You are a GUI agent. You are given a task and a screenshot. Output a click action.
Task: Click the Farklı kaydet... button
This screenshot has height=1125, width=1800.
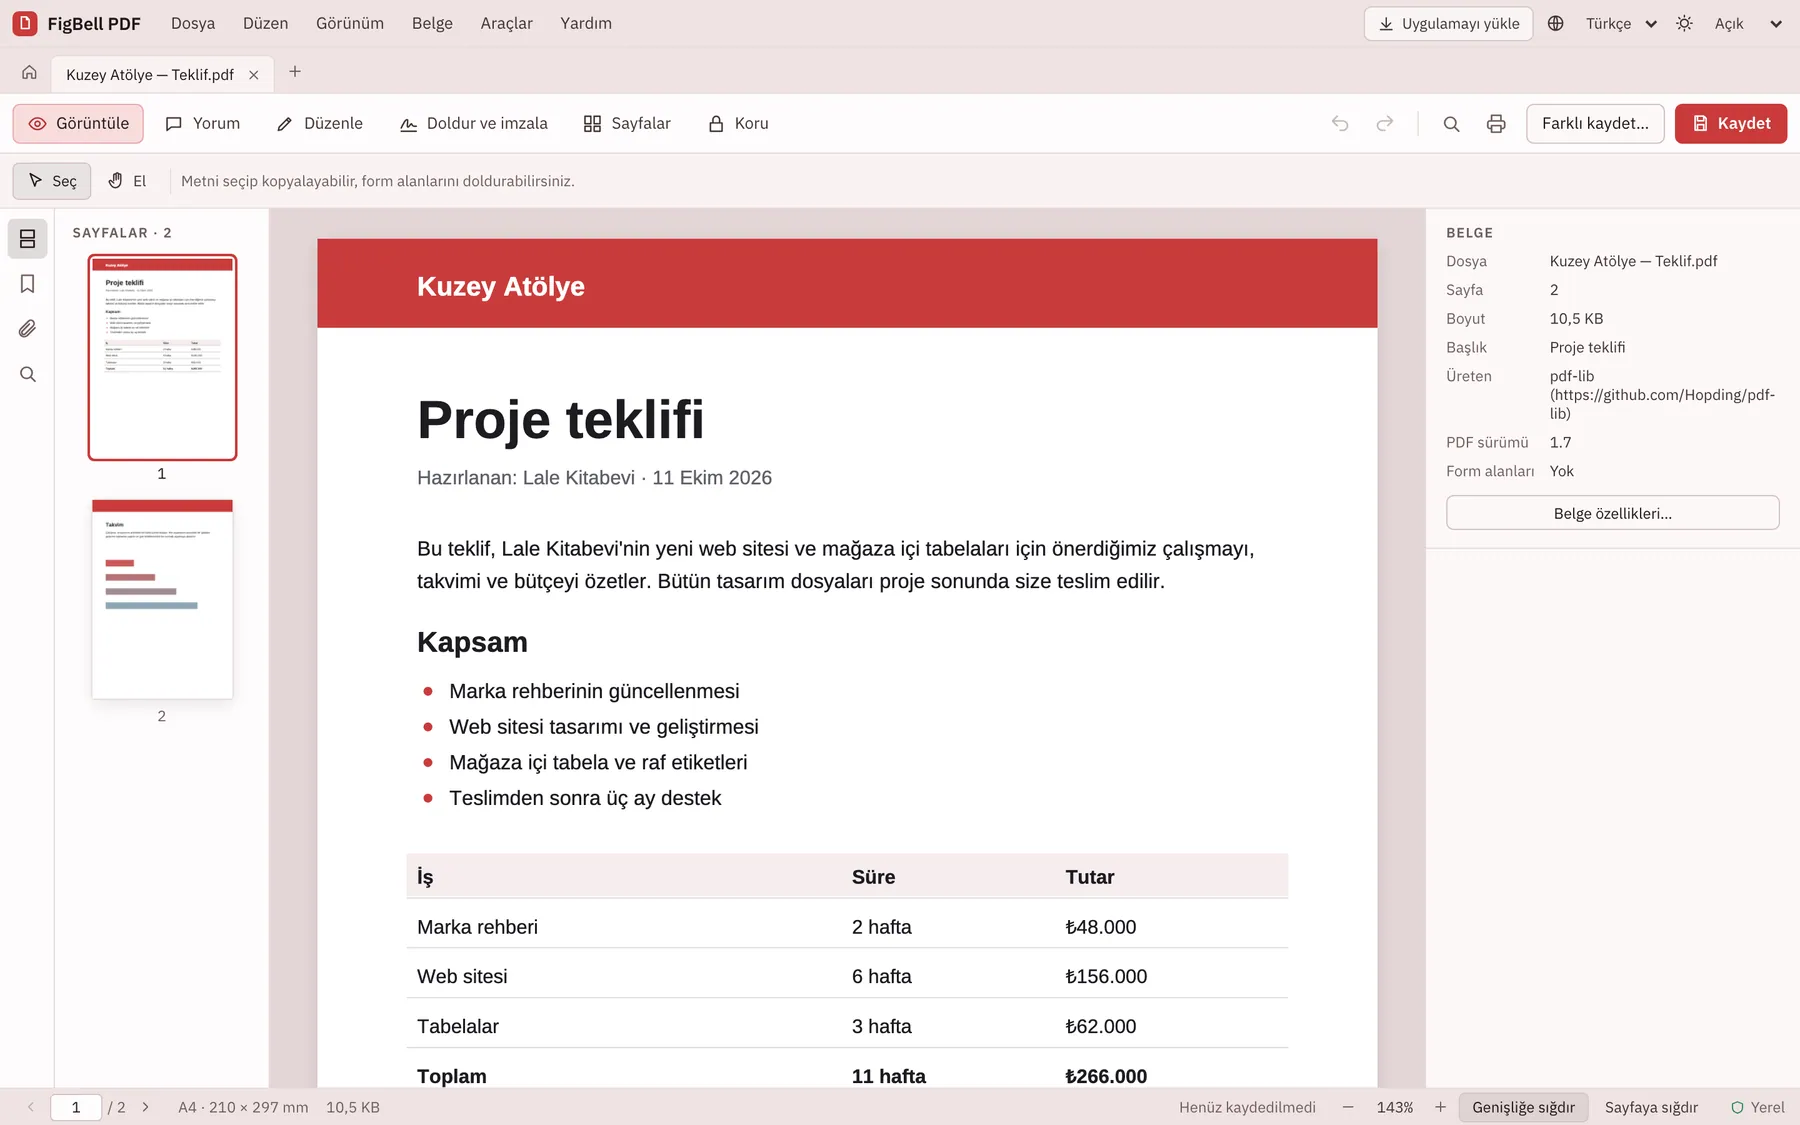1595,124
